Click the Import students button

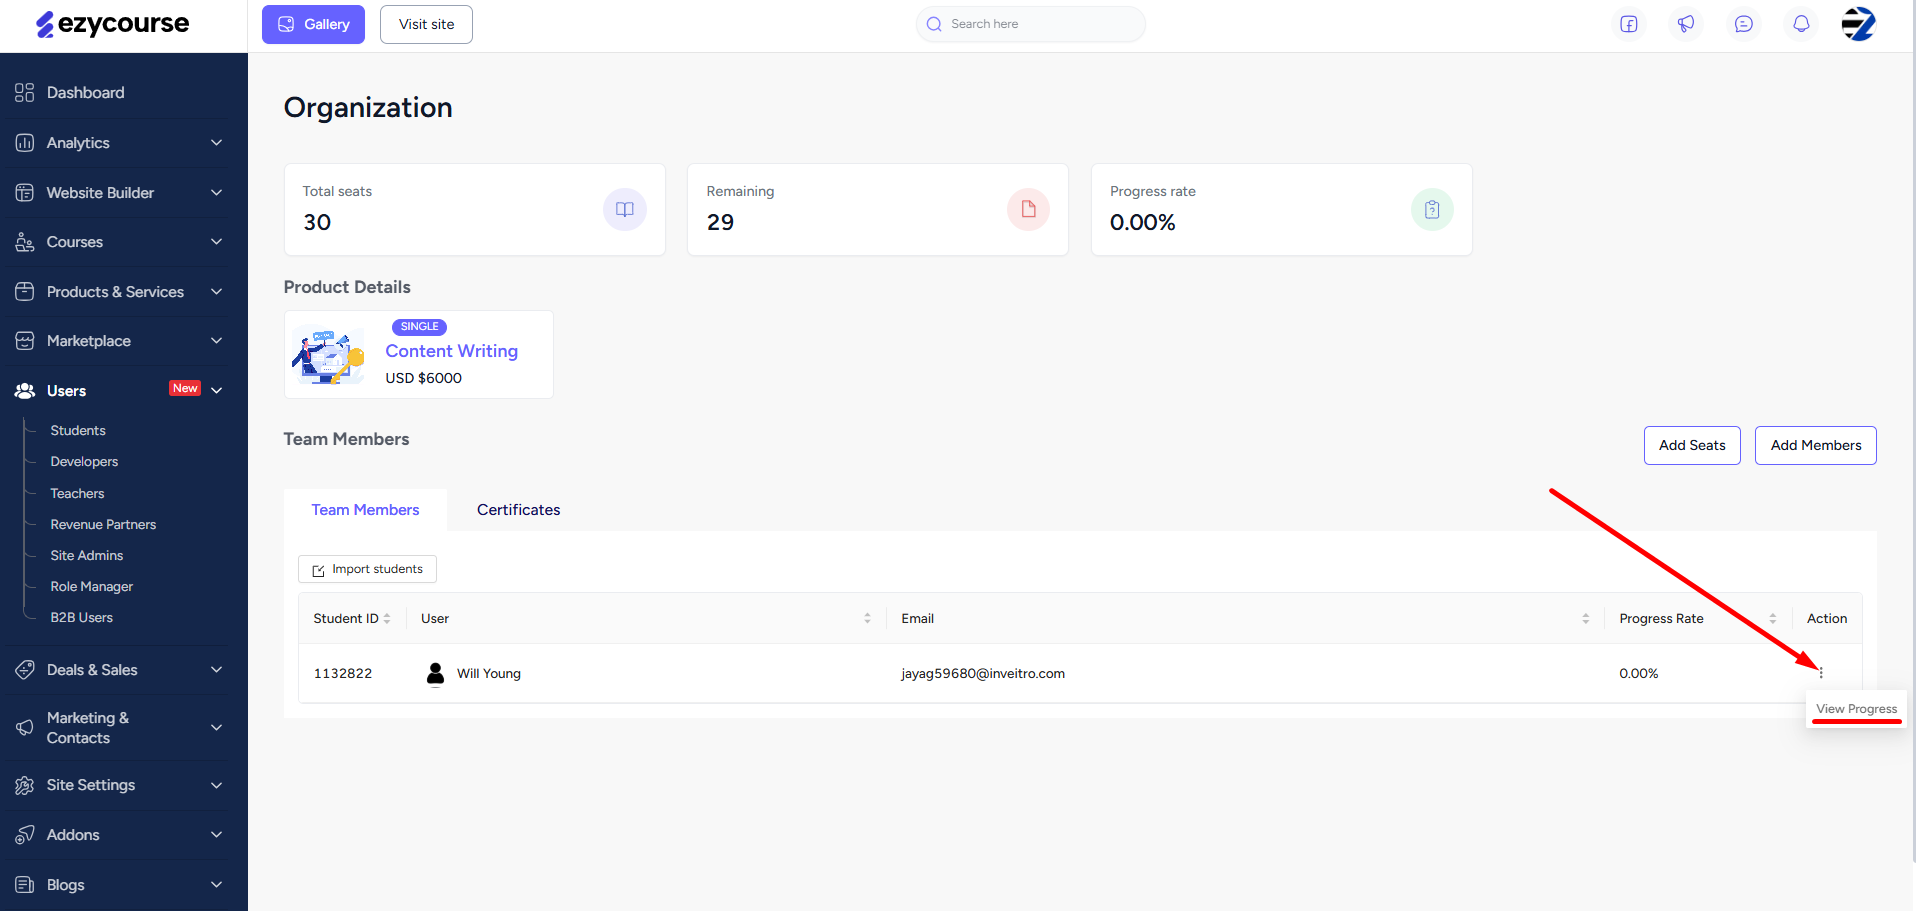367,569
